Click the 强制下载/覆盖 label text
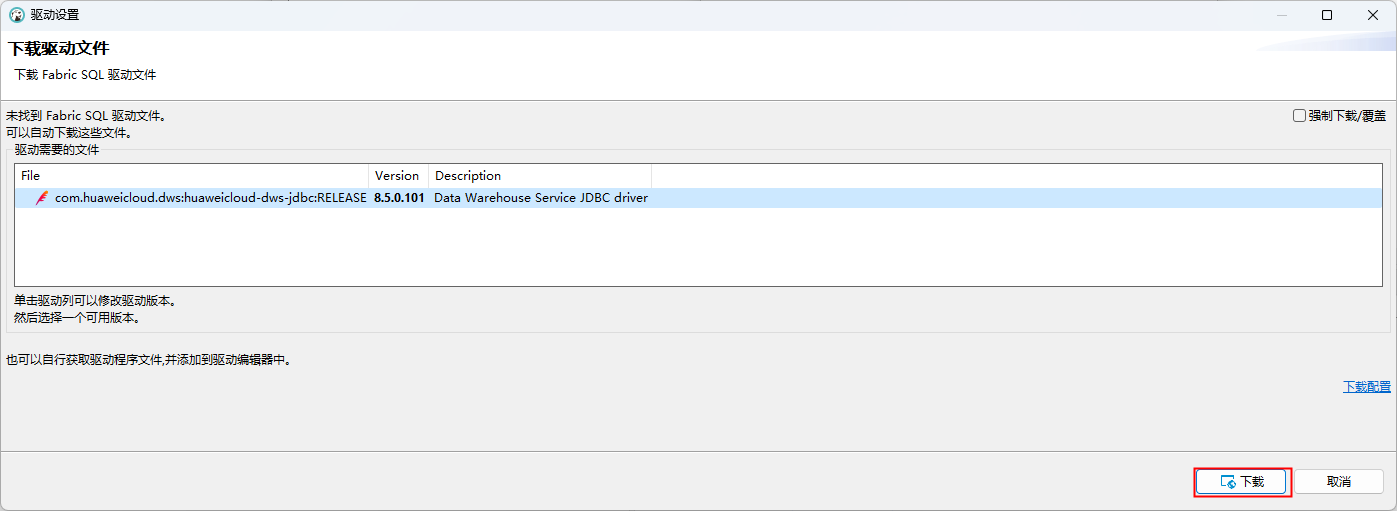 click(1347, 116)
